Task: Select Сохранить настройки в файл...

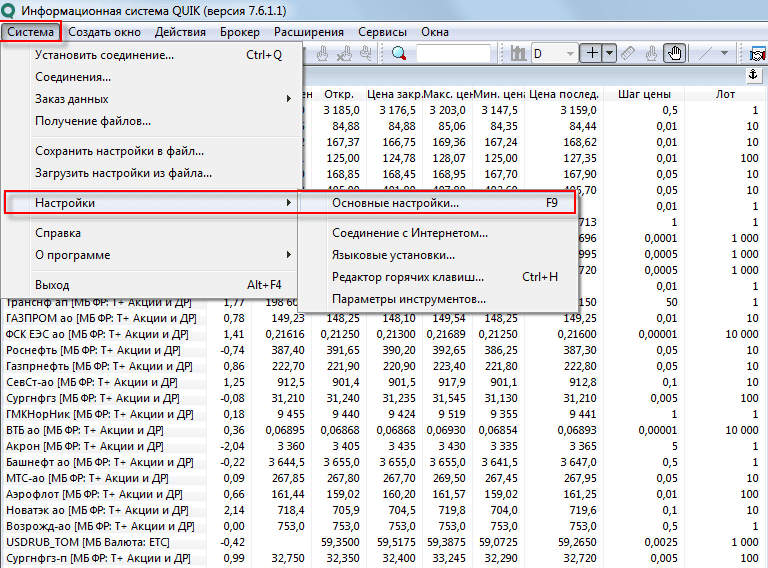Action: (x=152, y=151)
